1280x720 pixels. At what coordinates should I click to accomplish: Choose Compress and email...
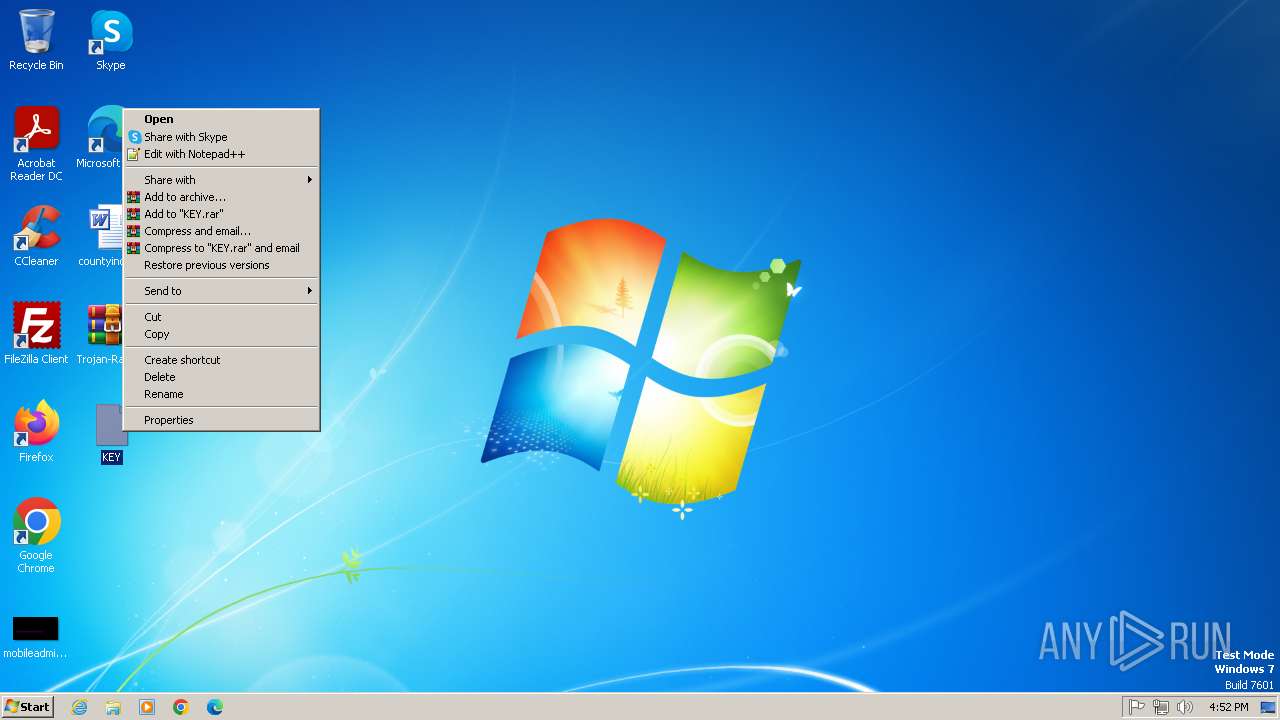pyautogui.click(x=221, y=231)
